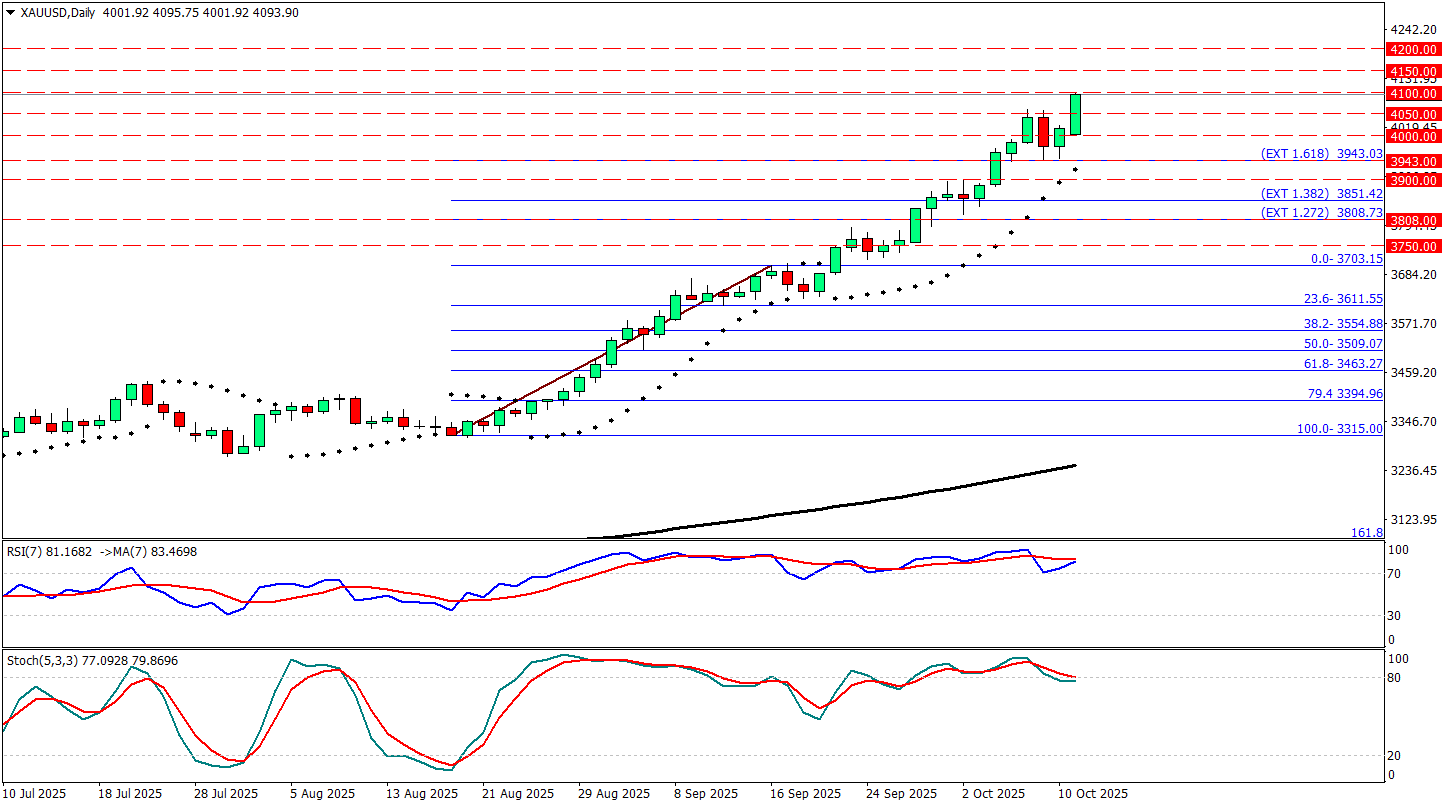The image size is (1448, 806).
Task: Click the 23.6- 3611.55 retracement label
Action: tap(1343, 299)
